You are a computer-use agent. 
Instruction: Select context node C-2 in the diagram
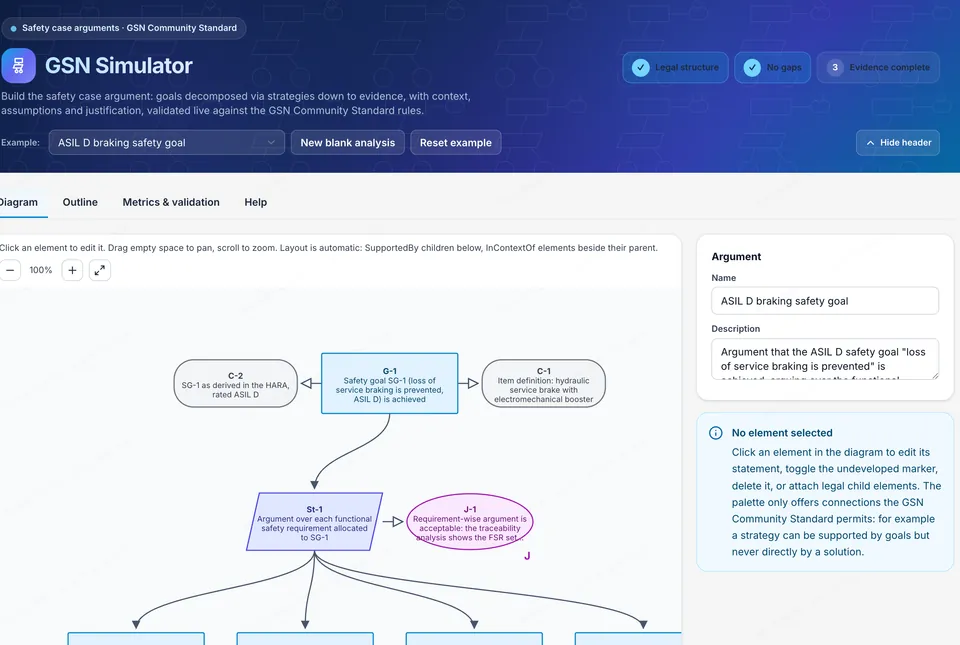point(236,384)
